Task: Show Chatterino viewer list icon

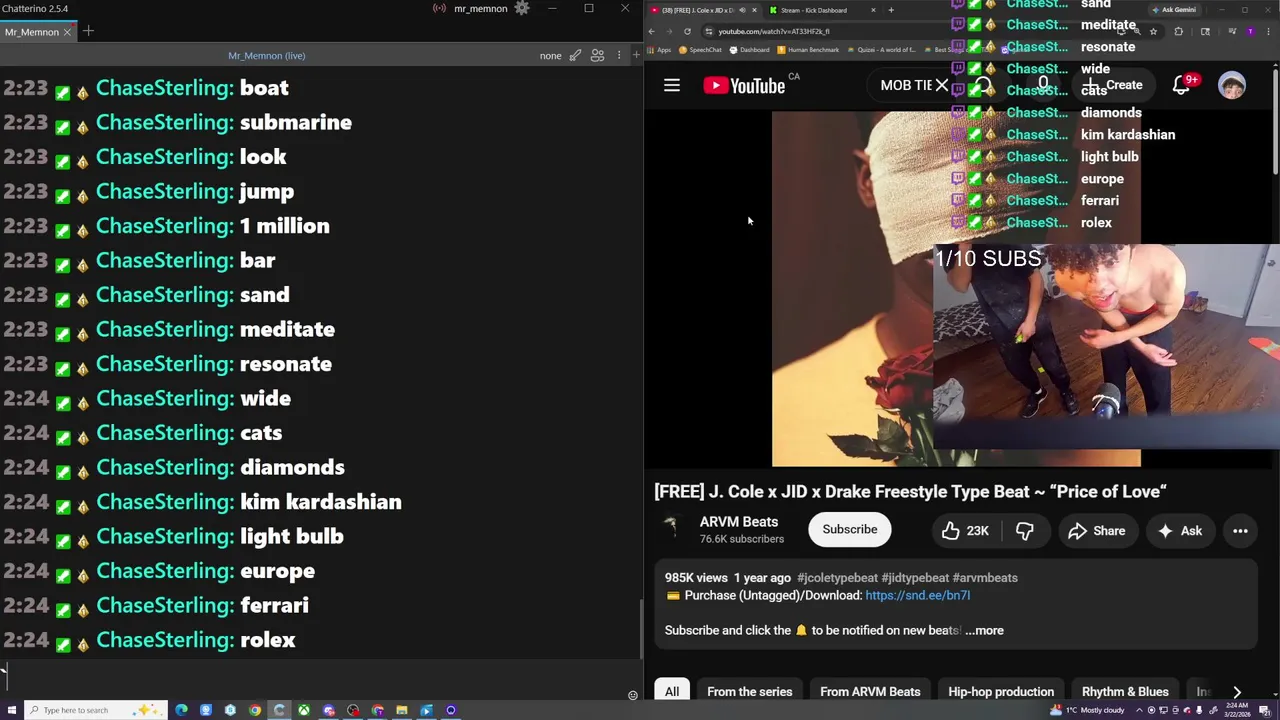Action: [597, 56]
